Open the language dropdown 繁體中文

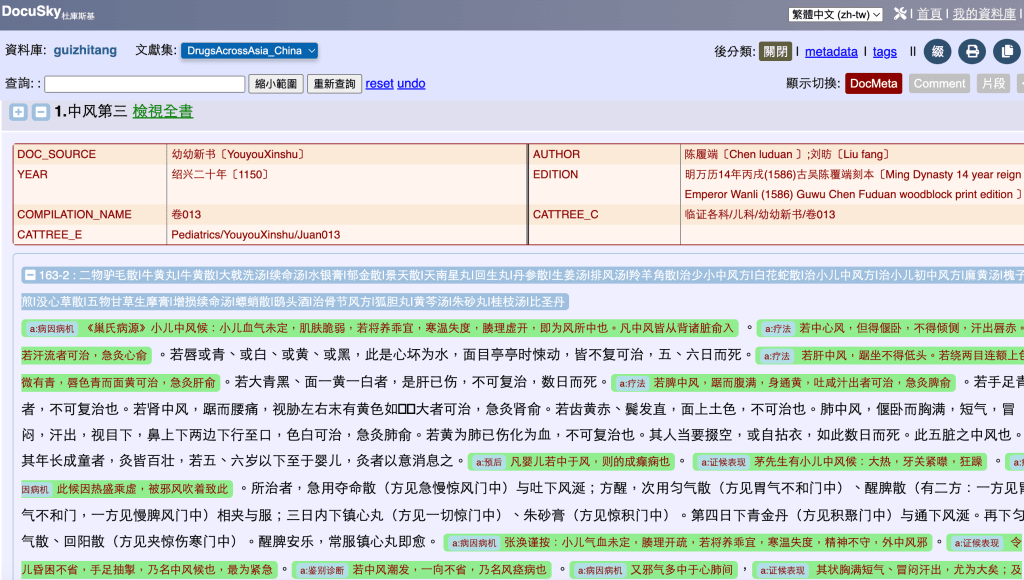[x=835, y=14]
